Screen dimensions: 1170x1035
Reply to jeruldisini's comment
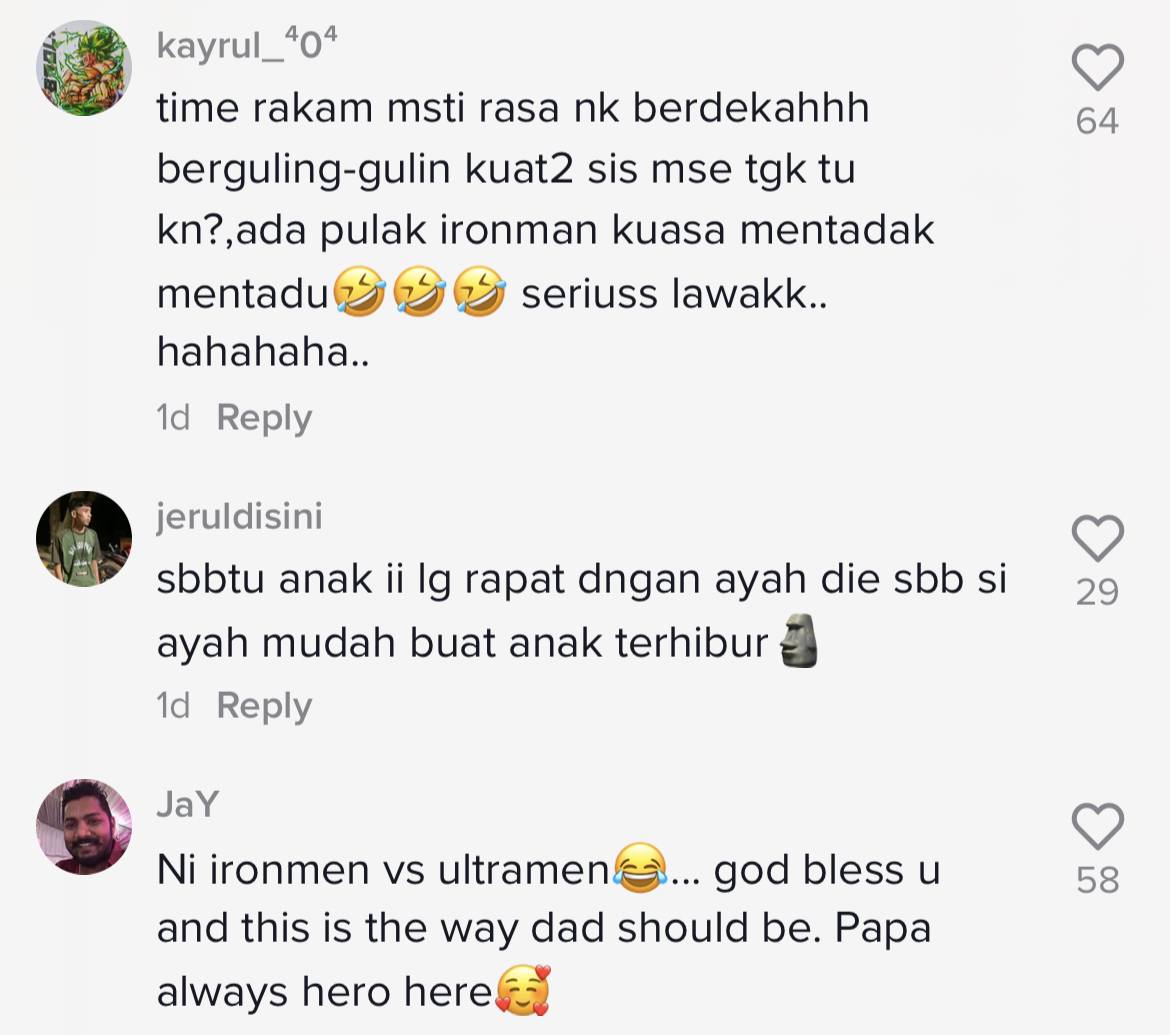(264, 706)
